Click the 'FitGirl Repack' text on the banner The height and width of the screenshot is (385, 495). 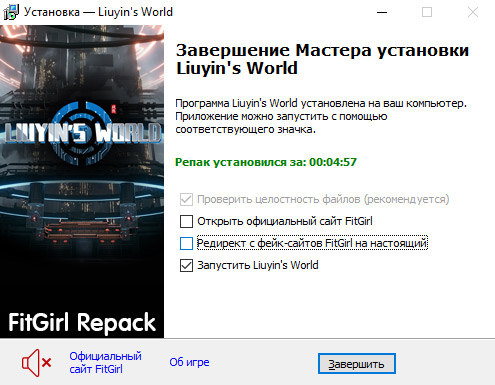click(82, 322)
